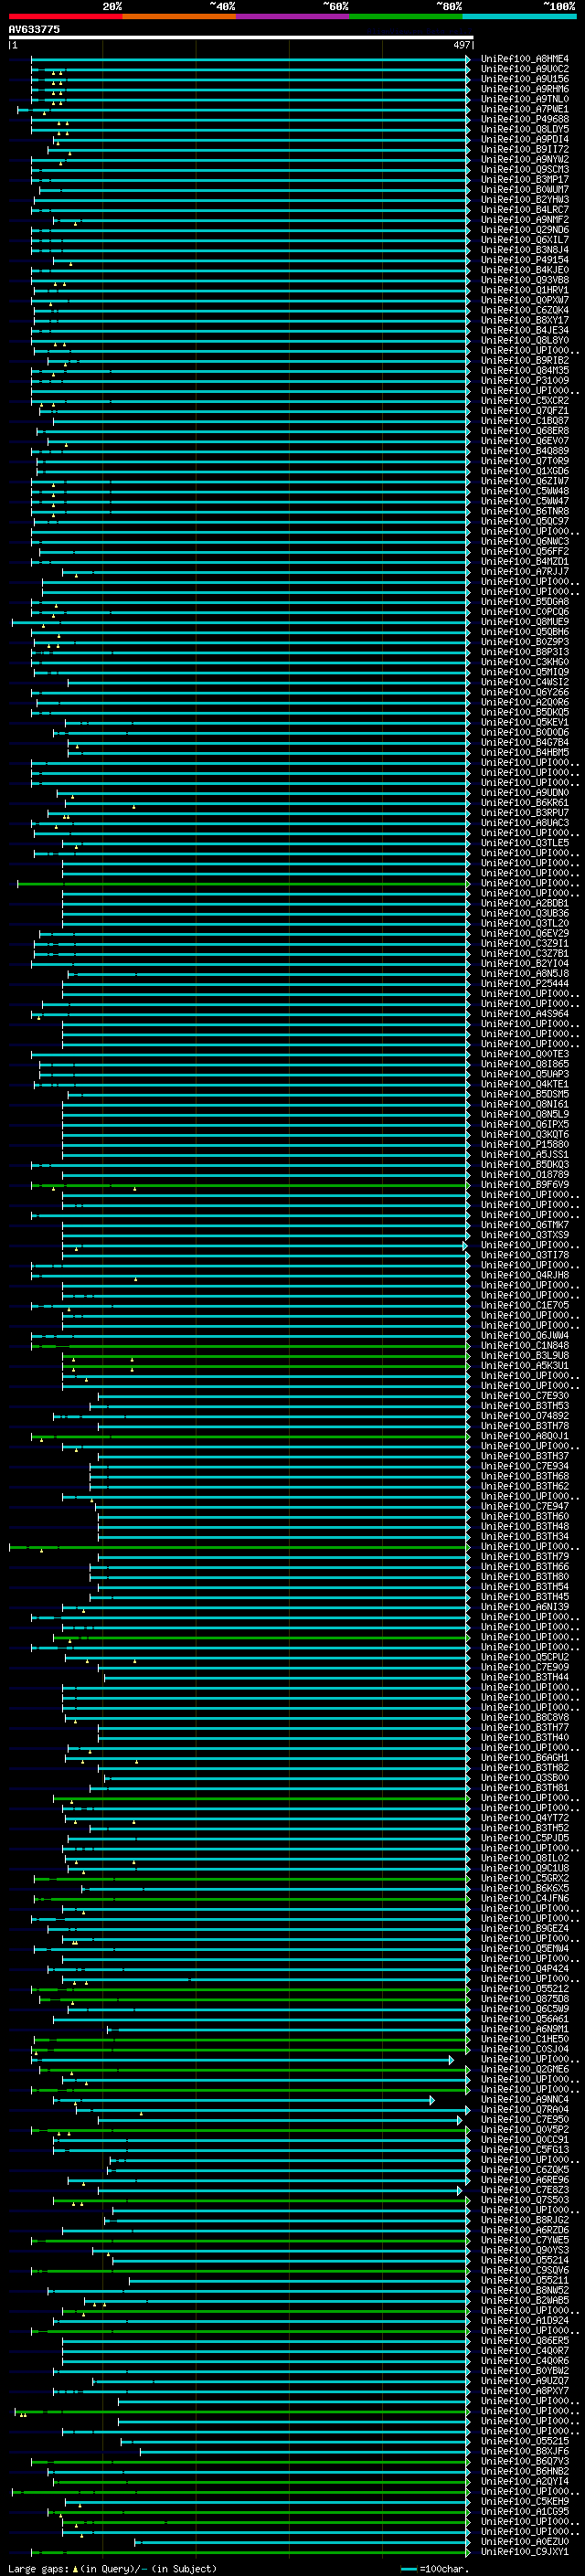Select hit label UniRef100_B9GEZ4
This screenshot has width=585, height=2576.
[525, 1928]
